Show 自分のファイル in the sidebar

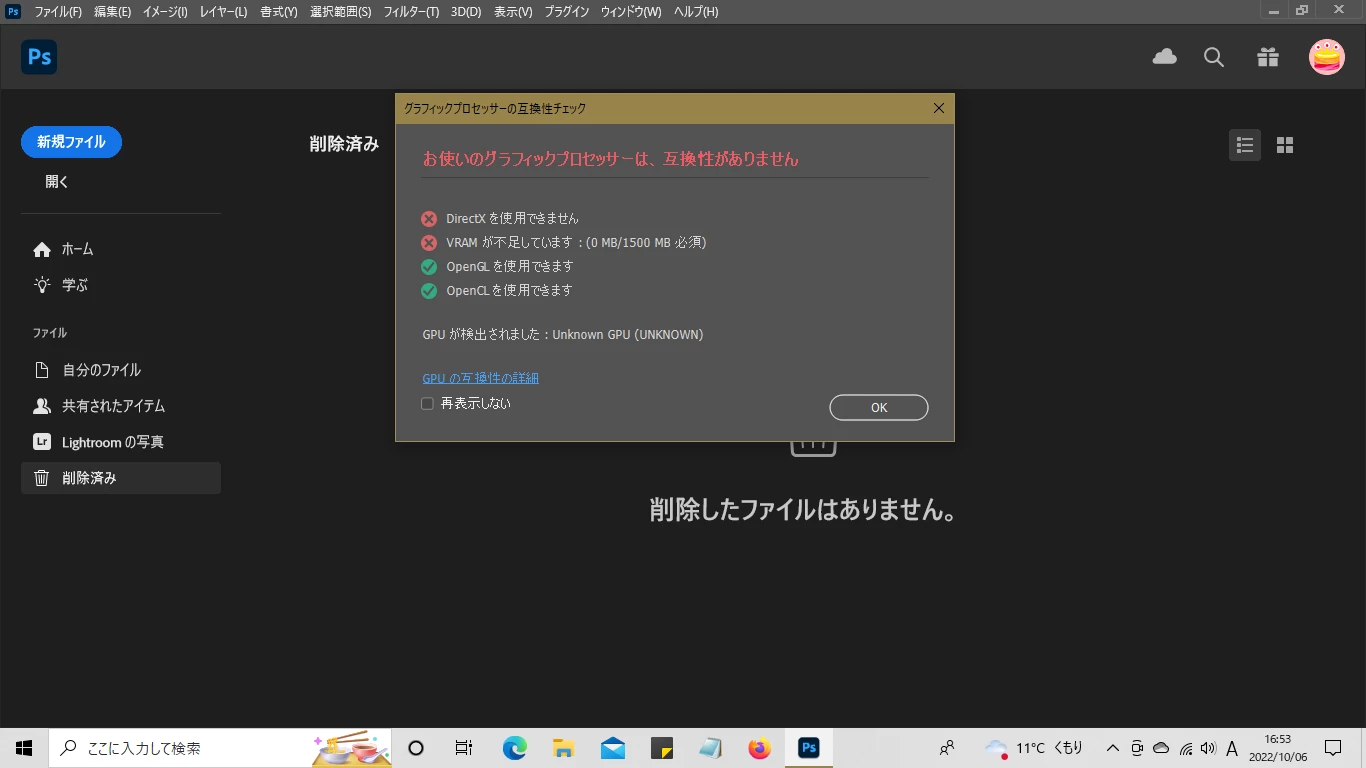(x=121, y=370)
